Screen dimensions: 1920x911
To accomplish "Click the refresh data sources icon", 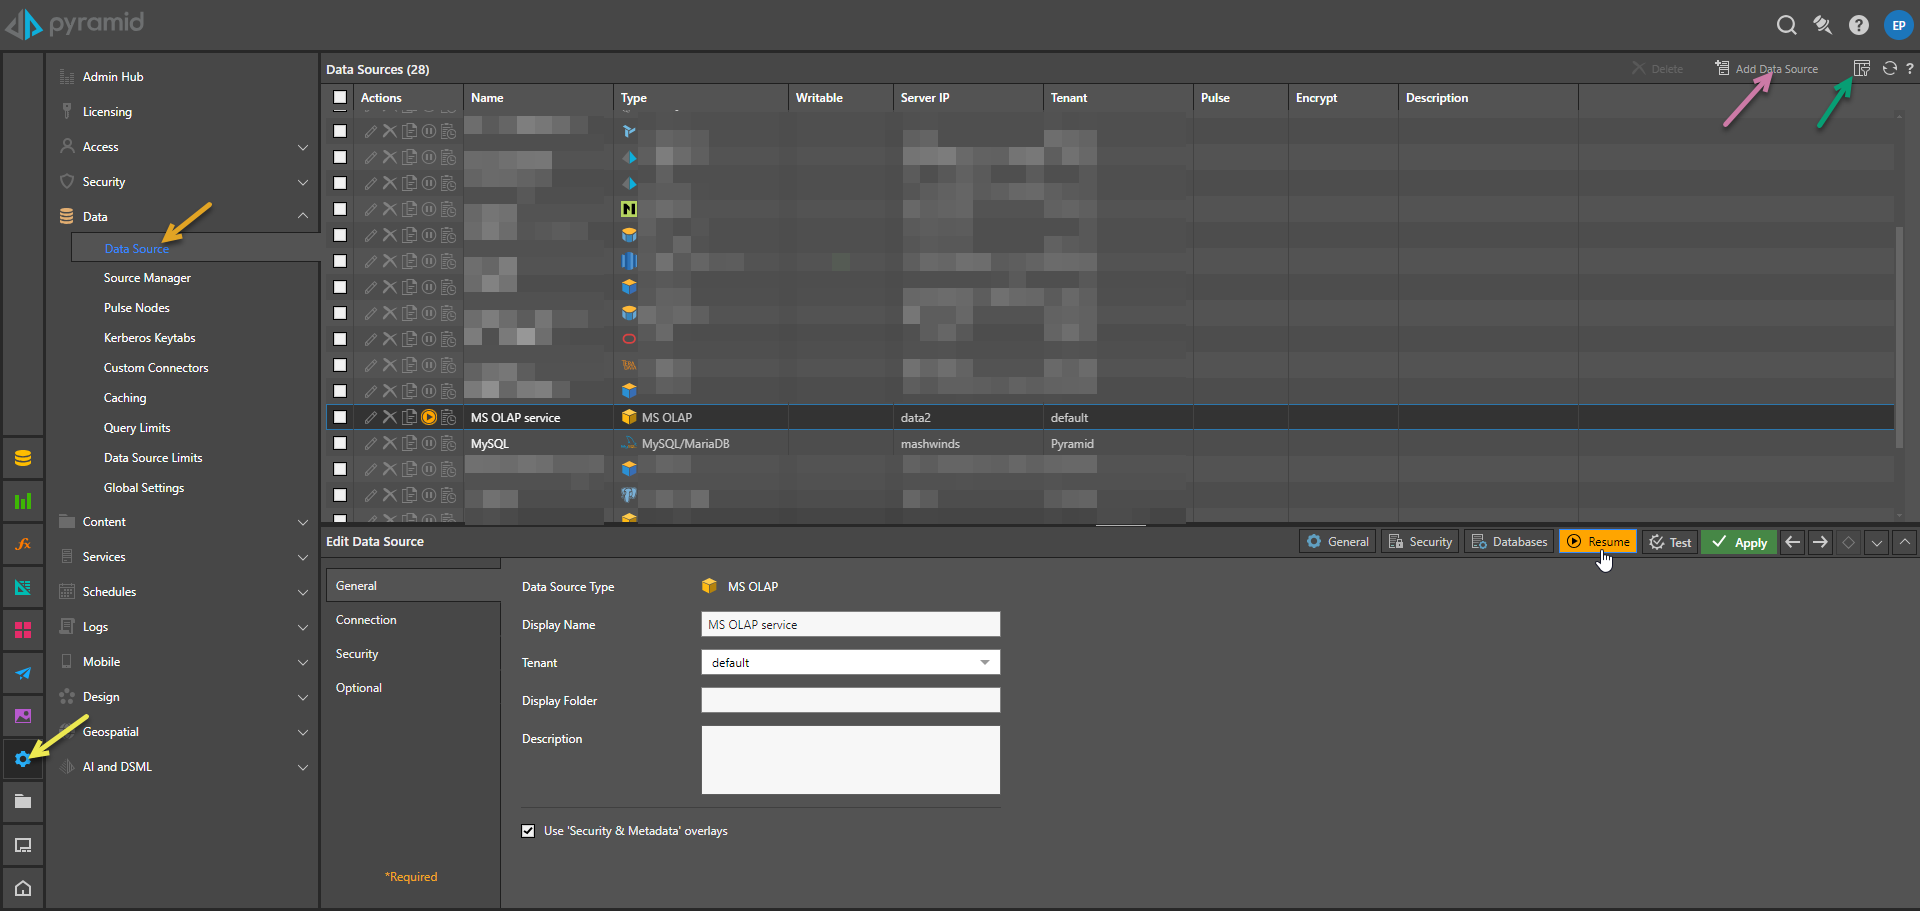I will point(1889,68).
